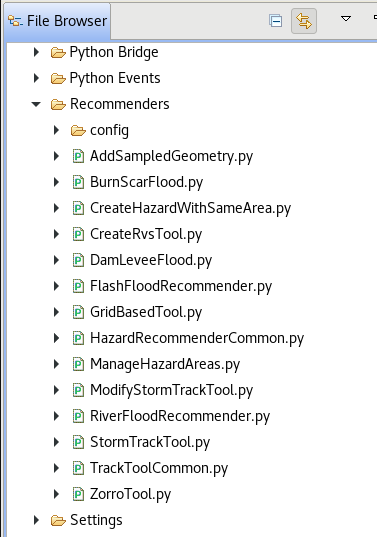Screen dimensions: 377x537
Task: Click the Python icon beside GridBasedTool.py
Action: (x=78, y=312)
